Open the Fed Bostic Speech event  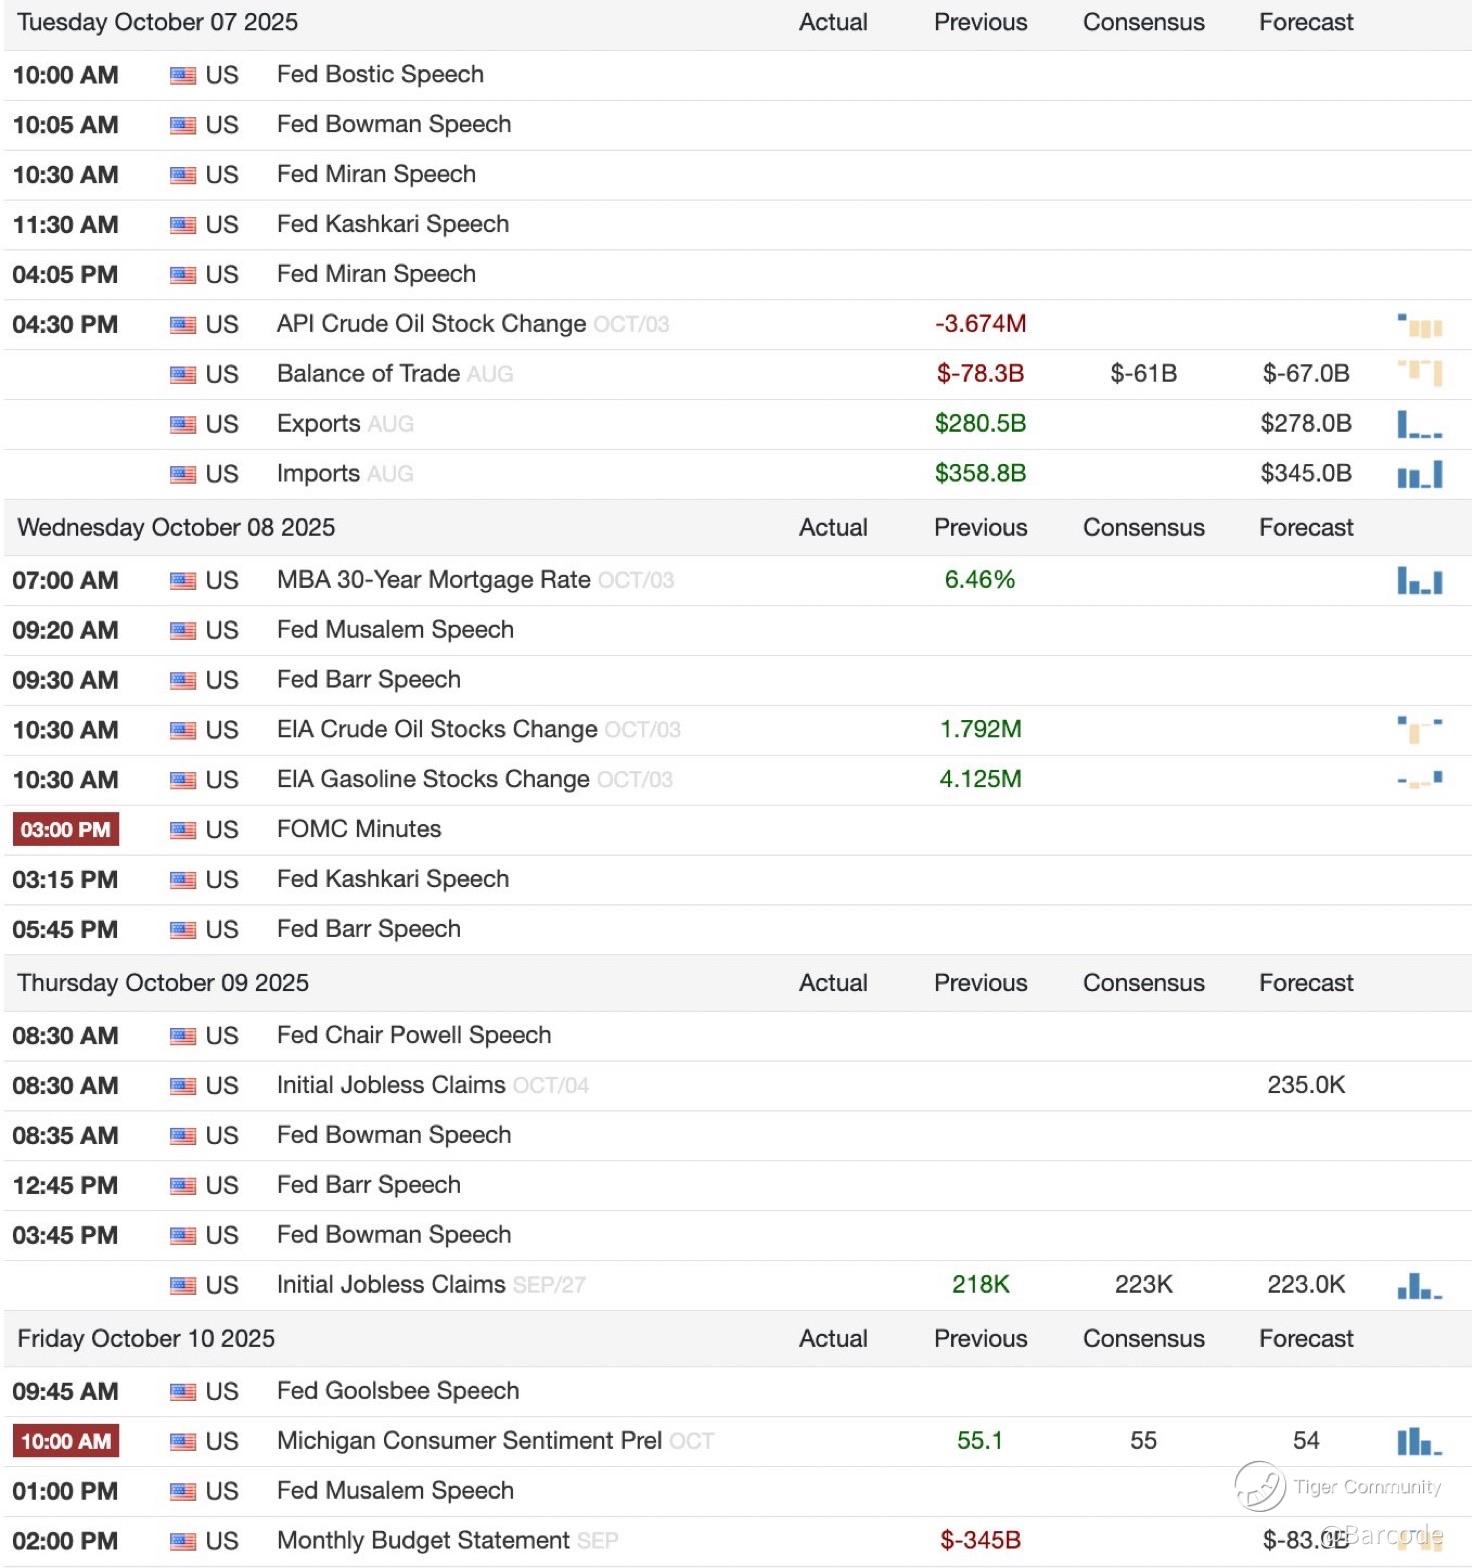coord(380,74)
